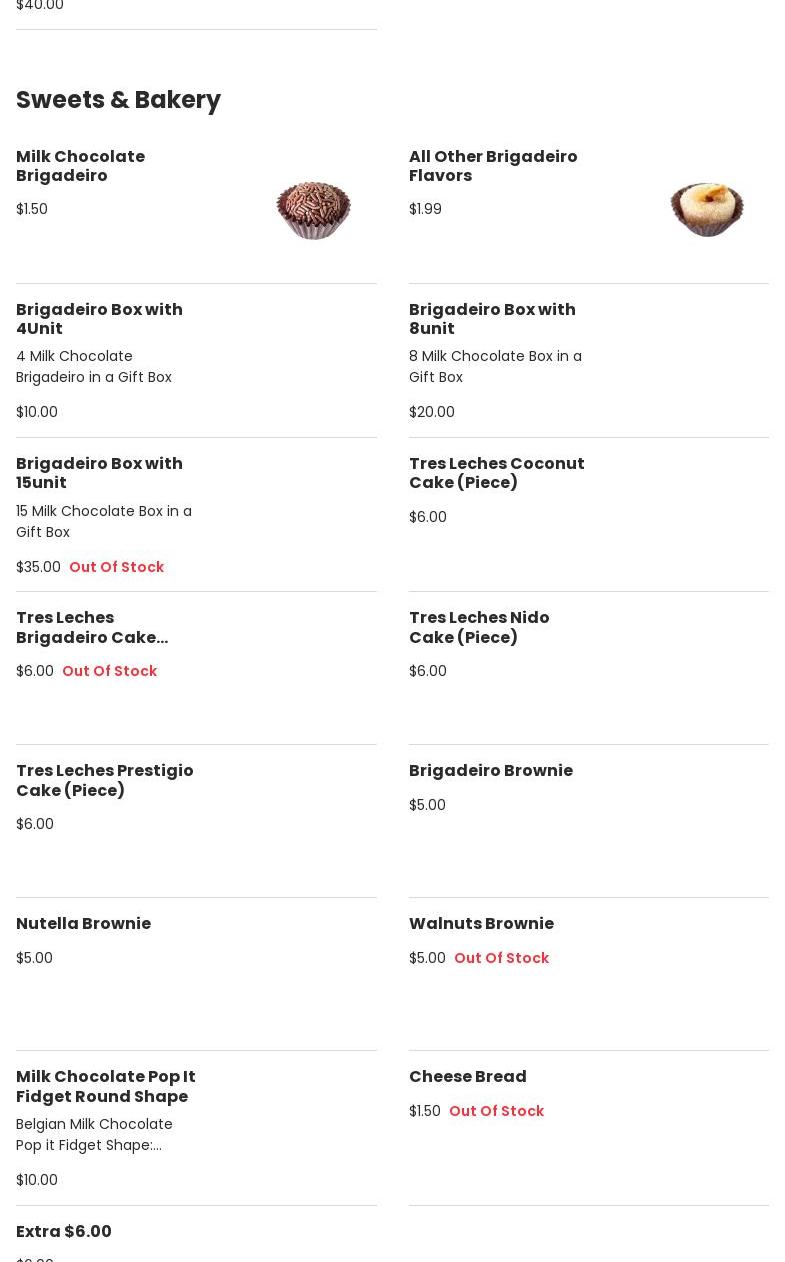Choose the Brigadeiro Box with 8unit
Image resolution: width=785 pixels, height=1262 pixels.
click(492, 319)
